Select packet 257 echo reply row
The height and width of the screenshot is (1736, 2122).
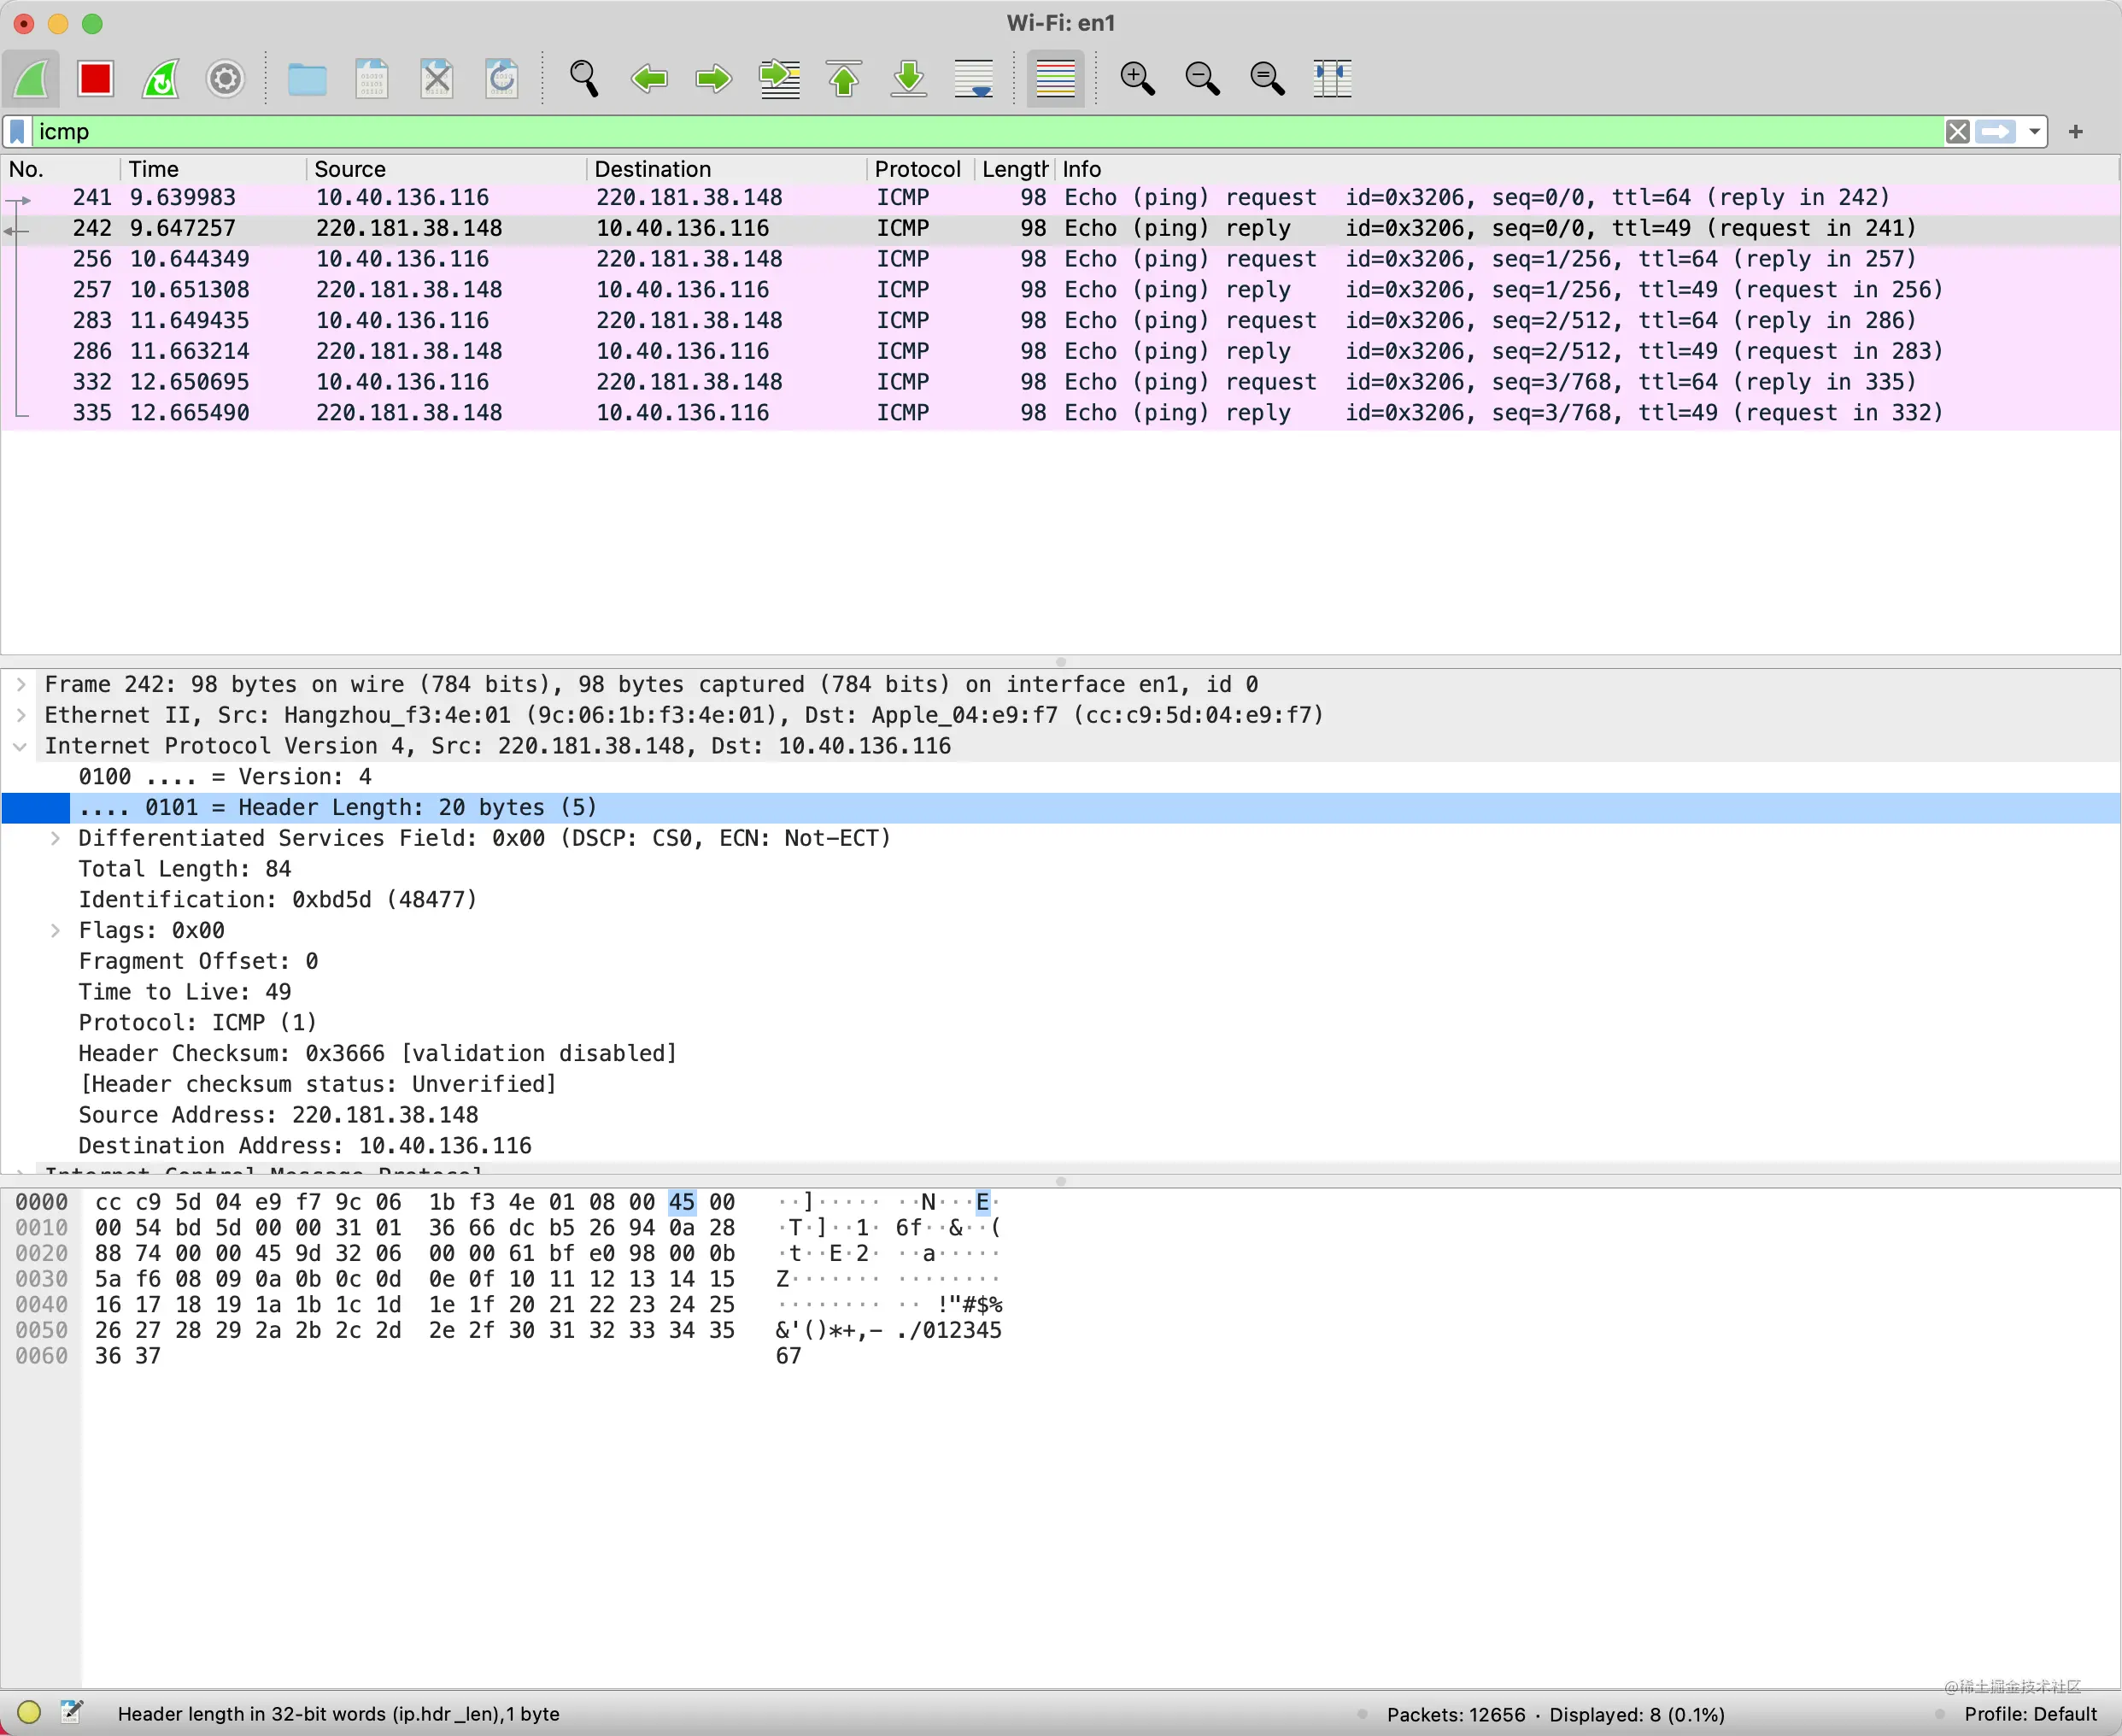[1060, 290]
